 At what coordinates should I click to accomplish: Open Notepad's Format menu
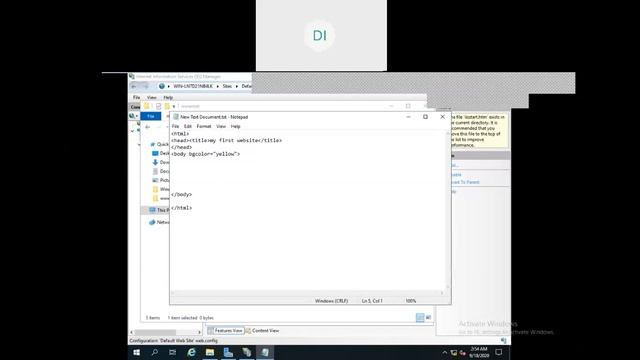[x=204, y=127]
